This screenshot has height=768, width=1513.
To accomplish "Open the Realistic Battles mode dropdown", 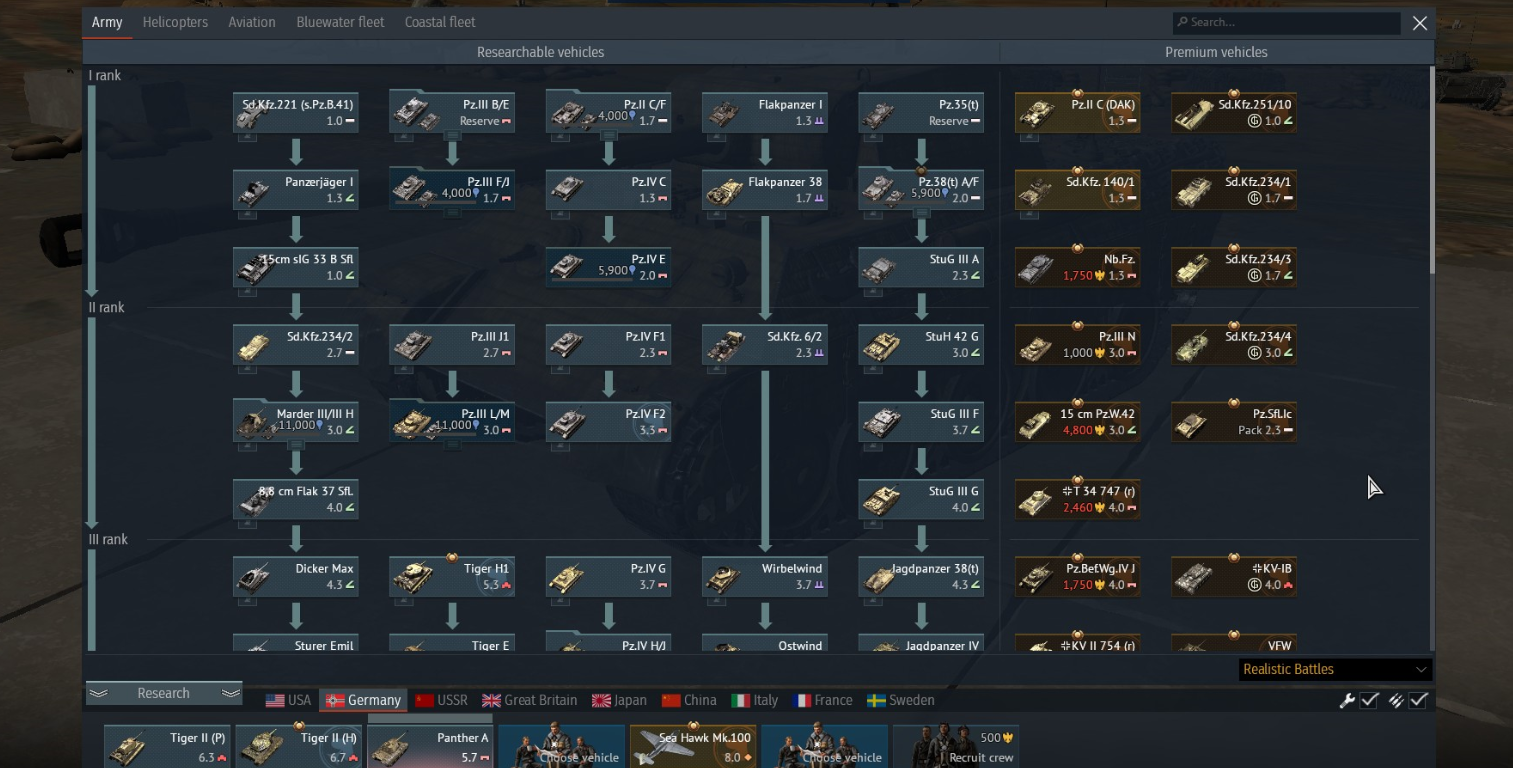I will point(1334,669).
